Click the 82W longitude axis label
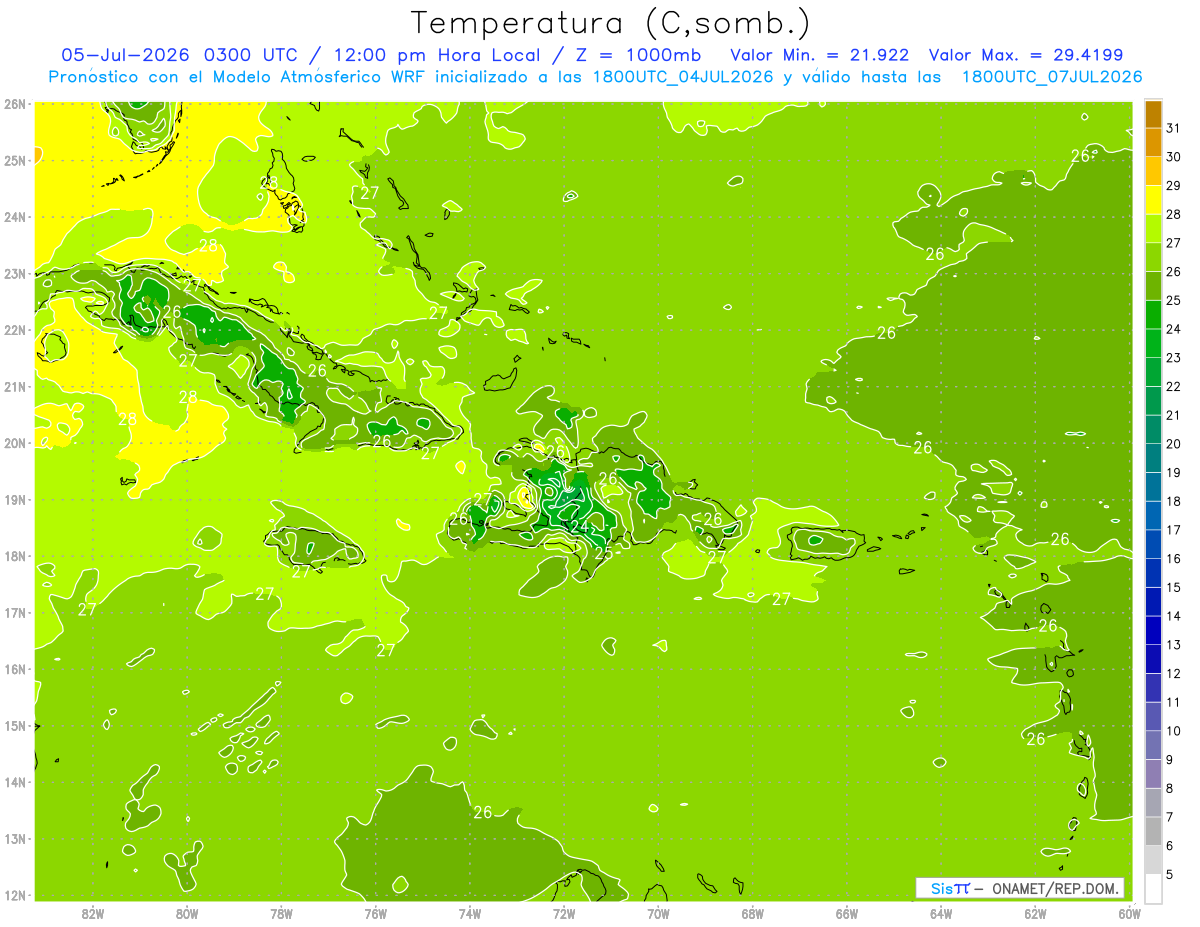 click(x=92, y=913)
